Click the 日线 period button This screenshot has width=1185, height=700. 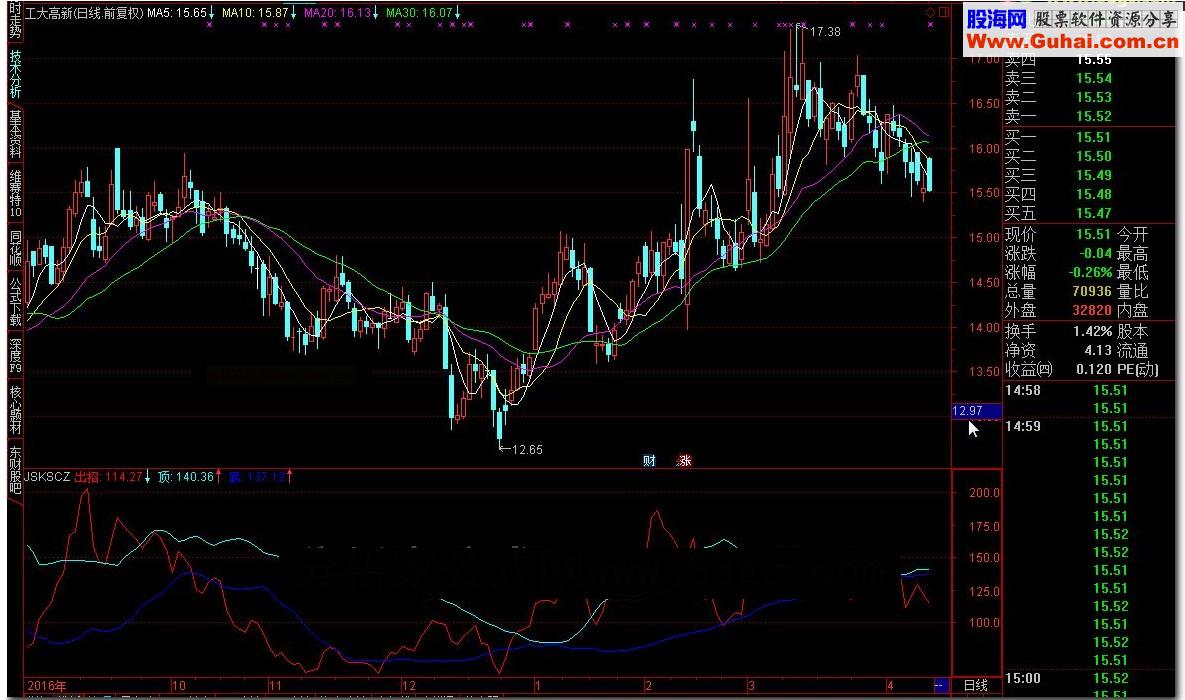(x=976, y=686)
